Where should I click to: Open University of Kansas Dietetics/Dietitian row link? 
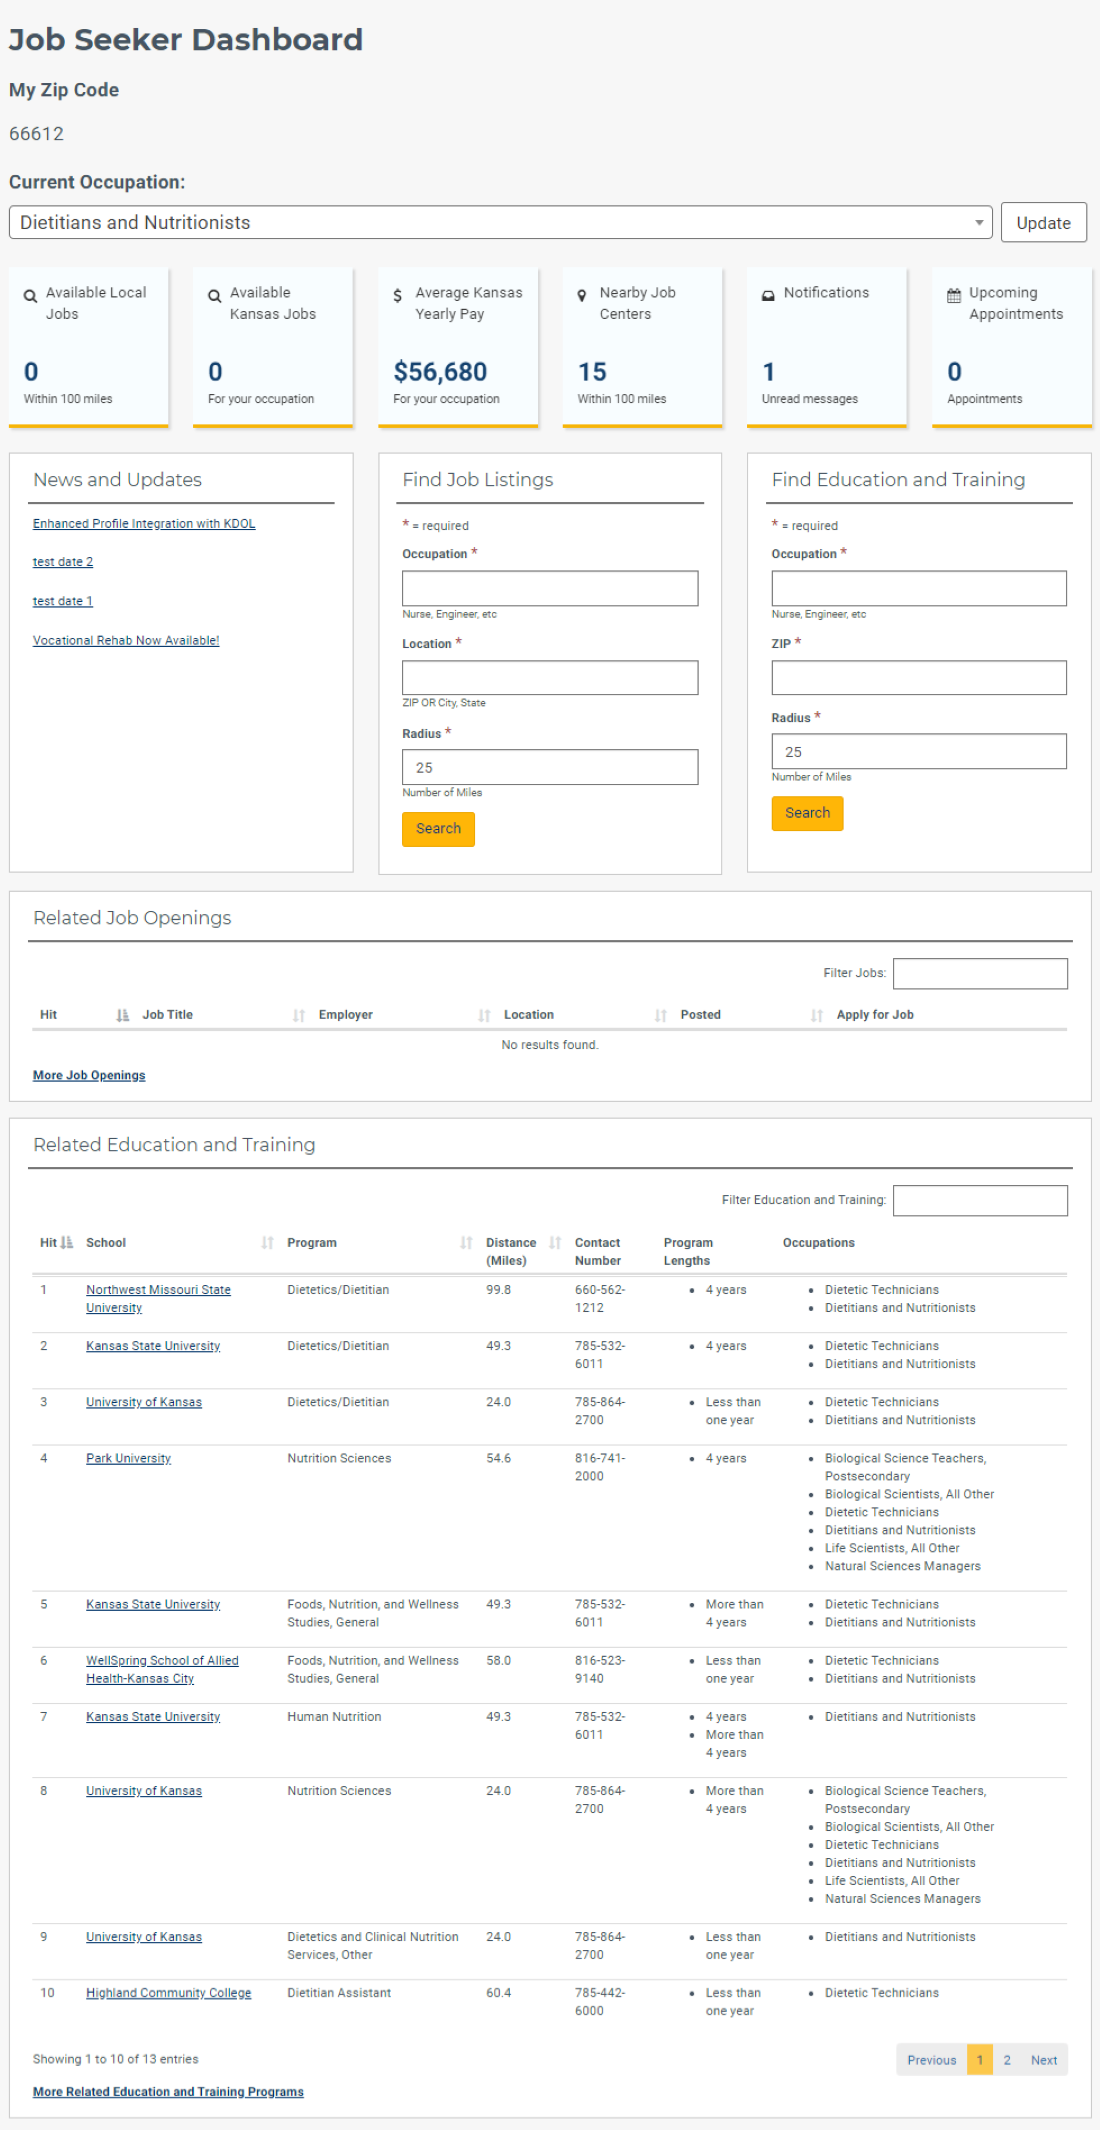click(144, 1402)
